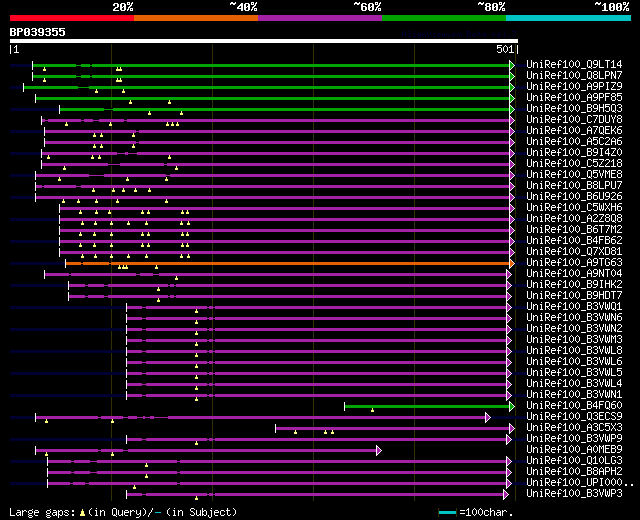Click the truncated UniRef100_UPI000.. text
640x520 pixels.
point(580,483)
